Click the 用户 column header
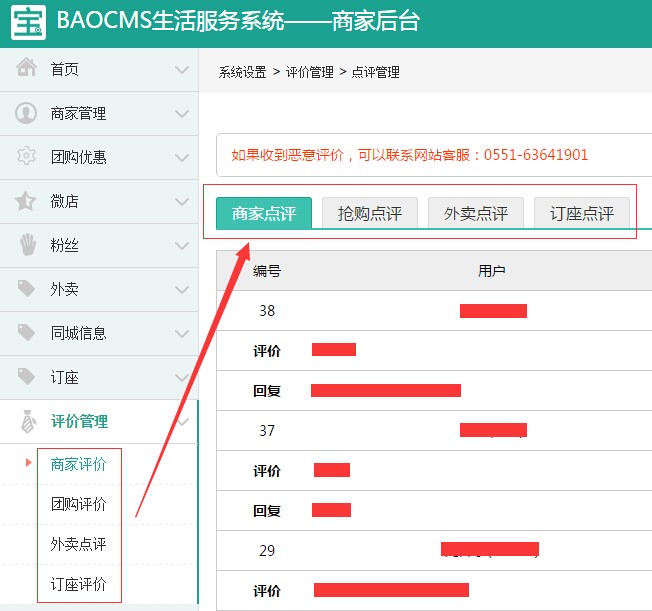 coord(491,271)
